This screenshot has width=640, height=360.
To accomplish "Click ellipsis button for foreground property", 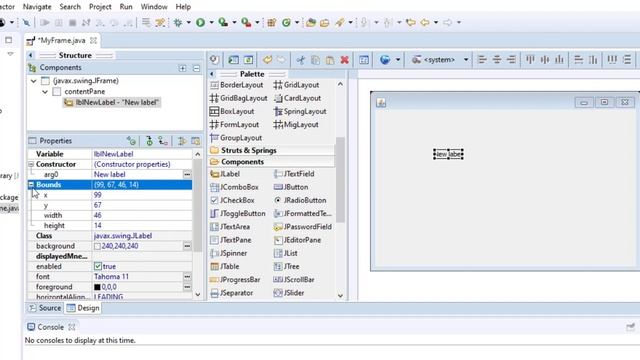I will [187, 287].
